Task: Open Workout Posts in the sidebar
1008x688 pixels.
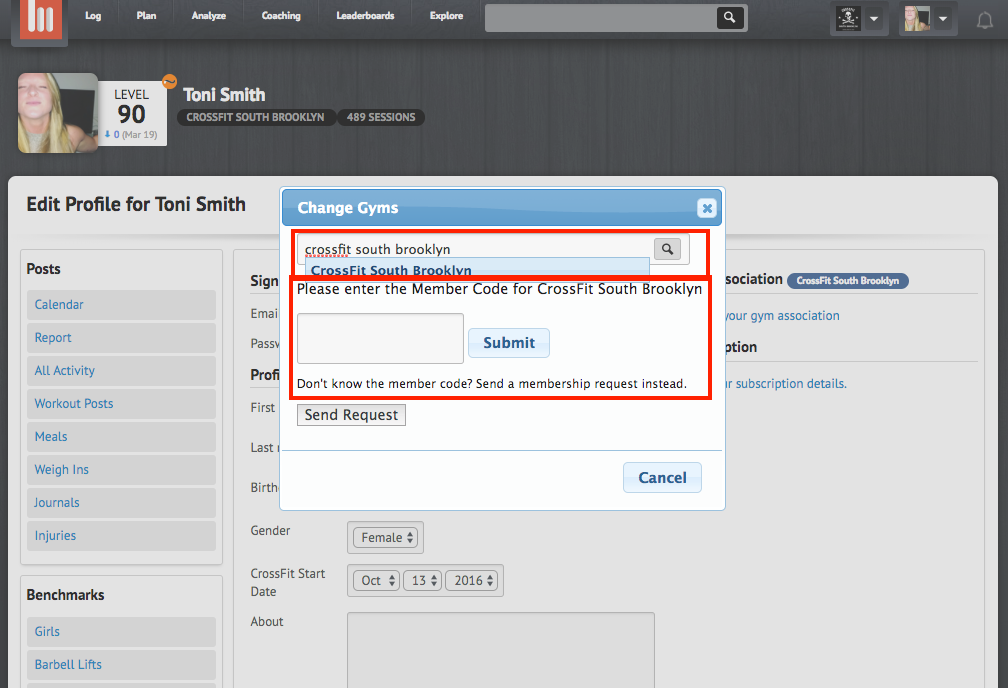Action: pos(122,404)
